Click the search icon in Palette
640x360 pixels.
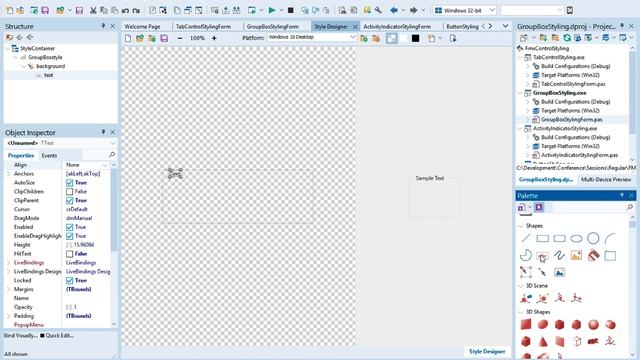pos(630,207)
